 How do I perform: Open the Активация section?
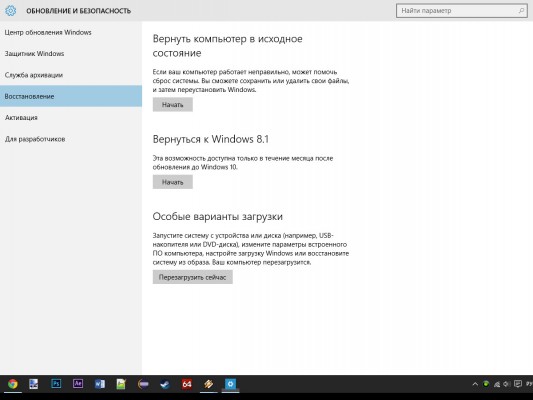(21, 118)
